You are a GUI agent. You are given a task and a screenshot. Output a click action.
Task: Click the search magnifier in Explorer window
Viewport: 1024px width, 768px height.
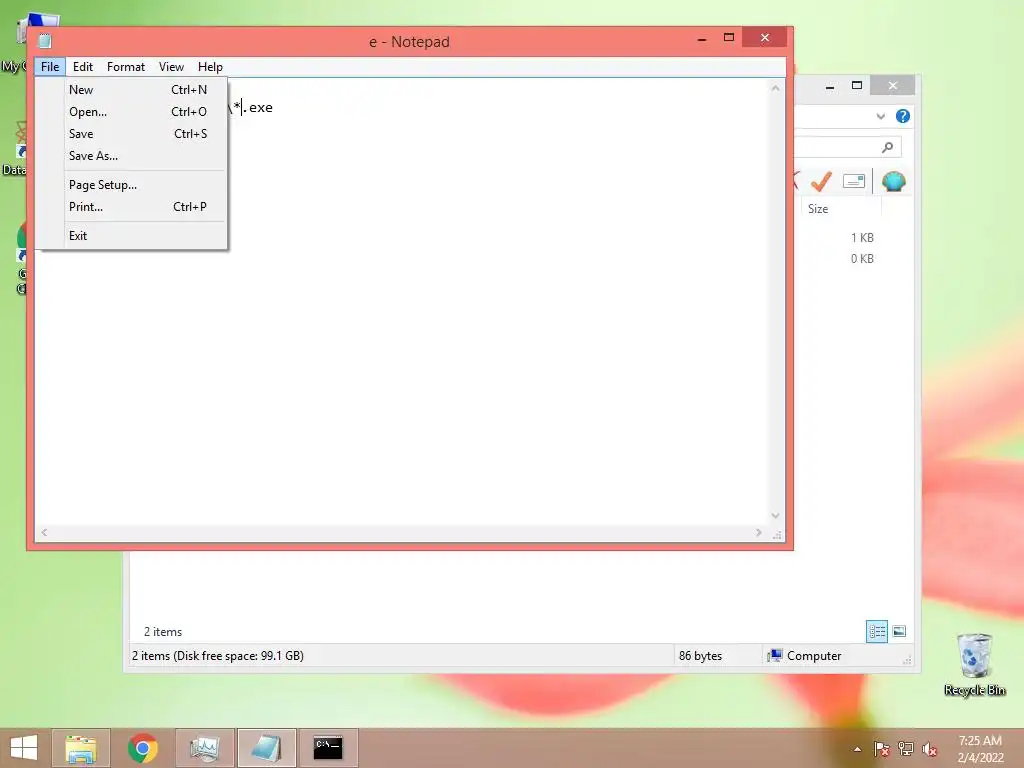(x=887, y=148)
